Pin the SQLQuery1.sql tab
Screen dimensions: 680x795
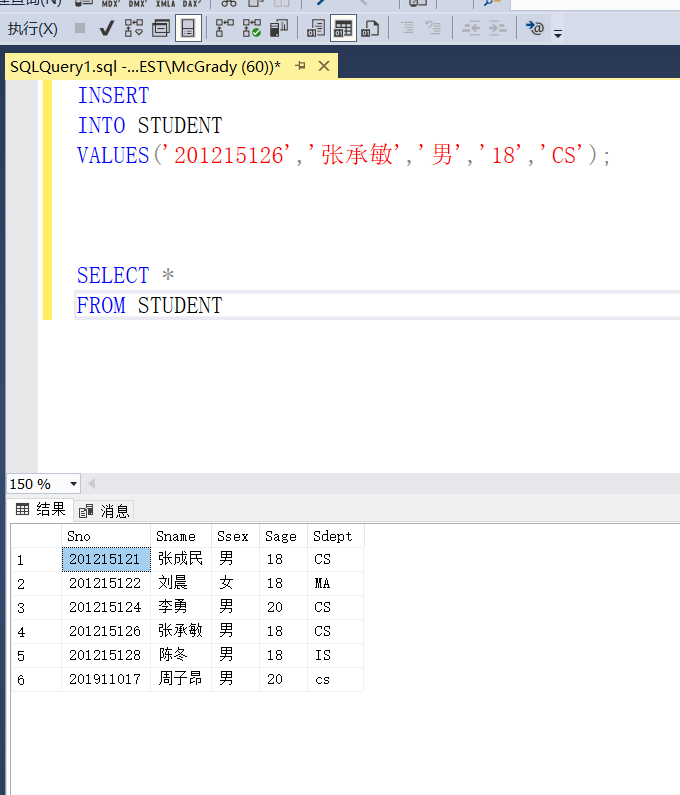(301, 66)
